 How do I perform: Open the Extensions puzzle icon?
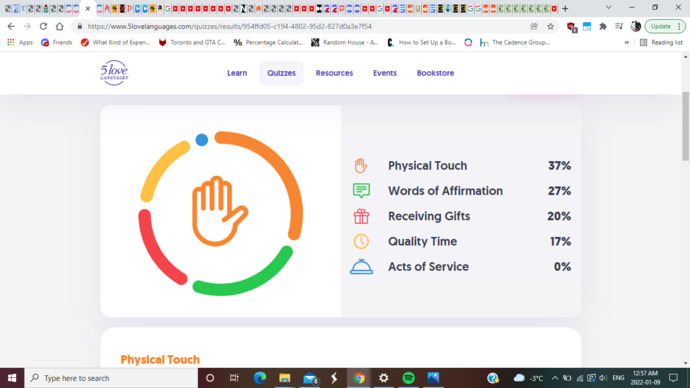coord(603,26)
